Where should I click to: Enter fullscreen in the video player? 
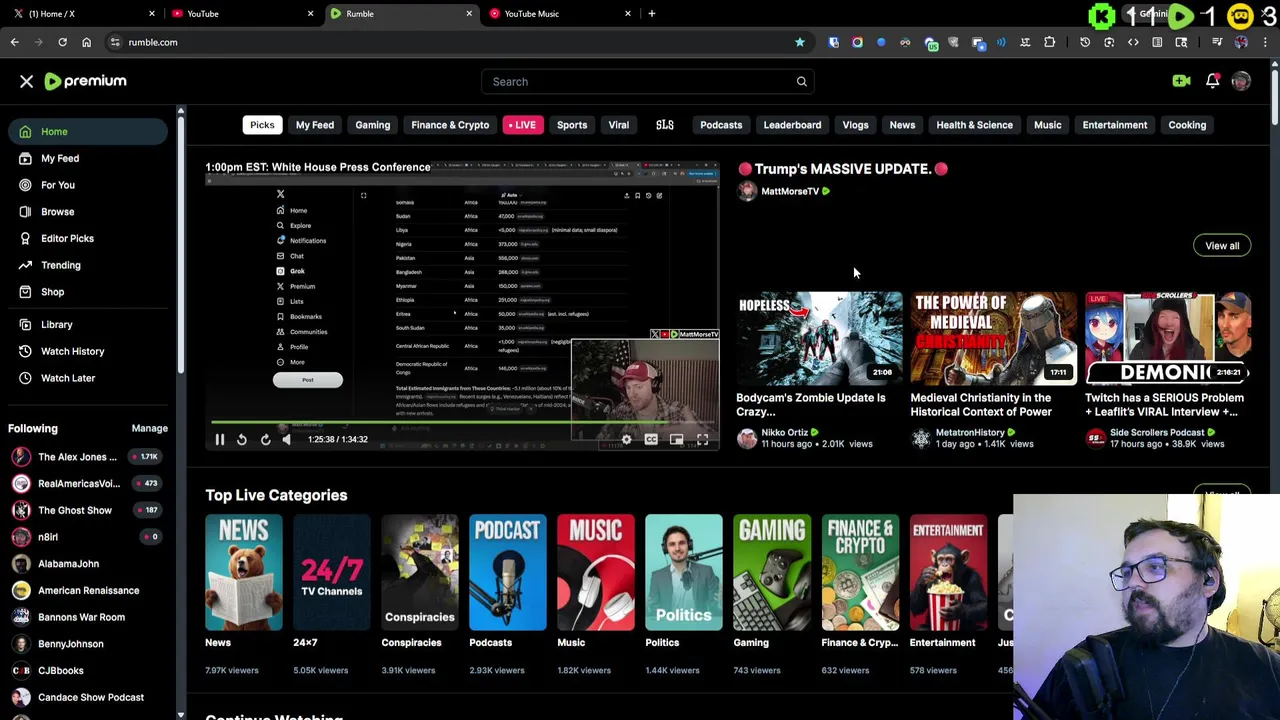702,439
